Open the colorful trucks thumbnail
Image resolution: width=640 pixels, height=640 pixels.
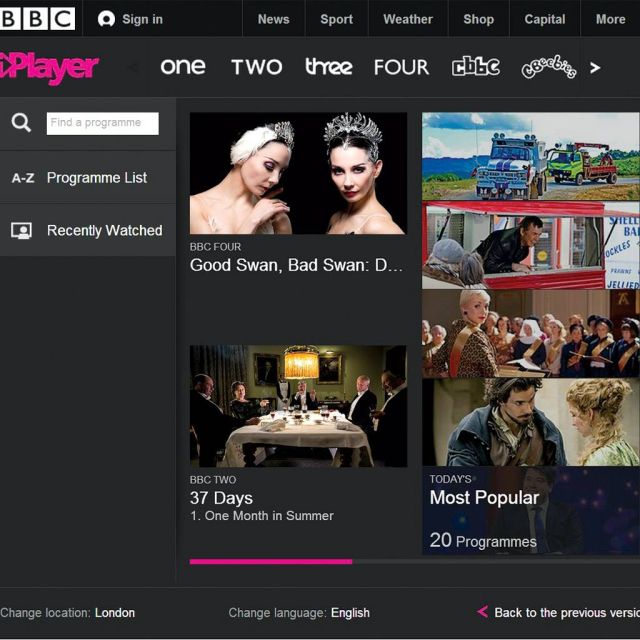[531, 156]
